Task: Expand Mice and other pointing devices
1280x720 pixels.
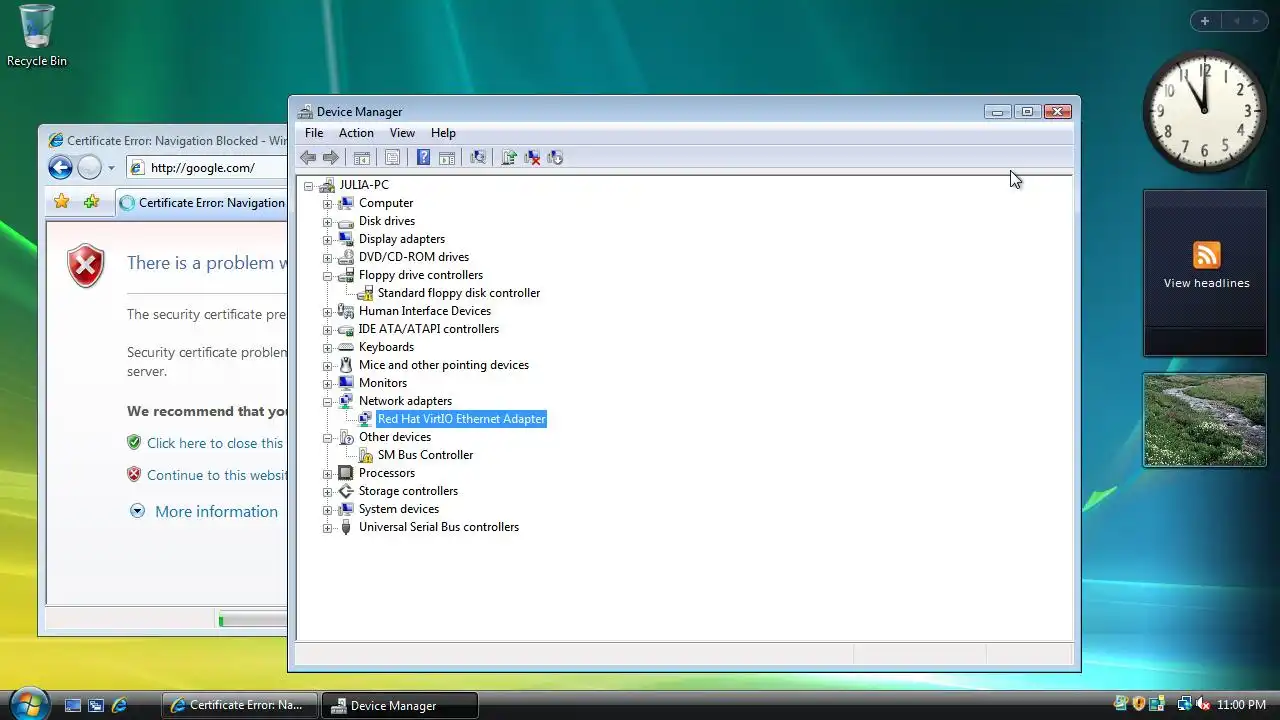Action: [x=327, y=365]
